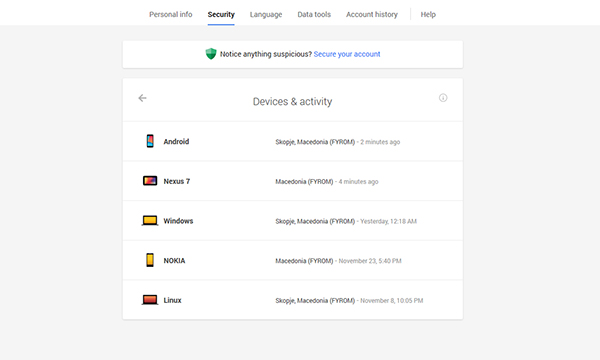Click the 'Notice anything suspicious?' text
This screenshot has width=600, height=360.
(266, 54)
